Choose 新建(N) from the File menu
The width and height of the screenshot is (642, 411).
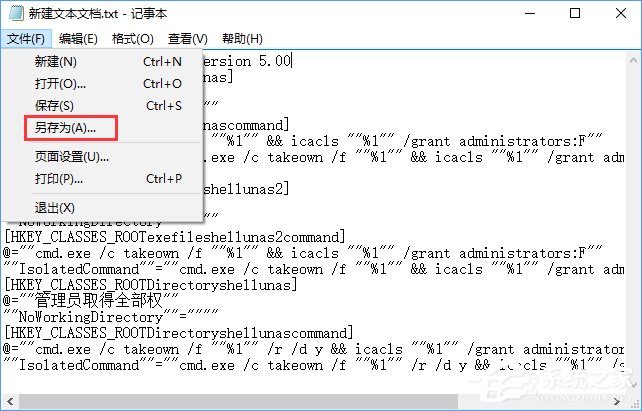102,62
